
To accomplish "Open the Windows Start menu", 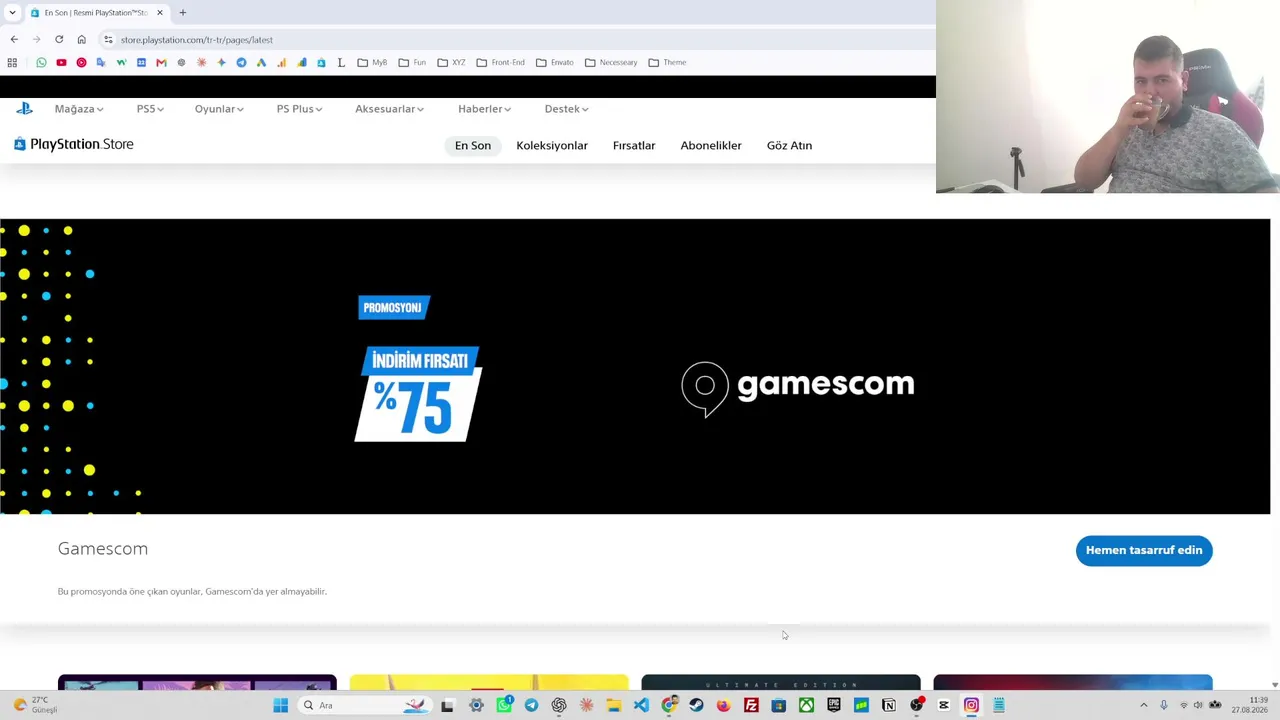I will 281,706.
